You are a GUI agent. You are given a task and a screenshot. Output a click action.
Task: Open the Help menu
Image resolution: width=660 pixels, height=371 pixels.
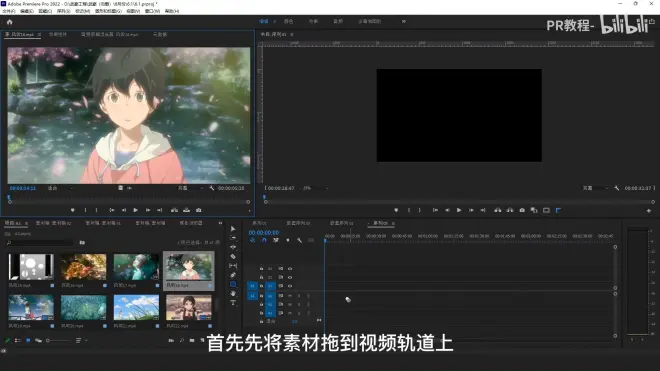point(172,11)
